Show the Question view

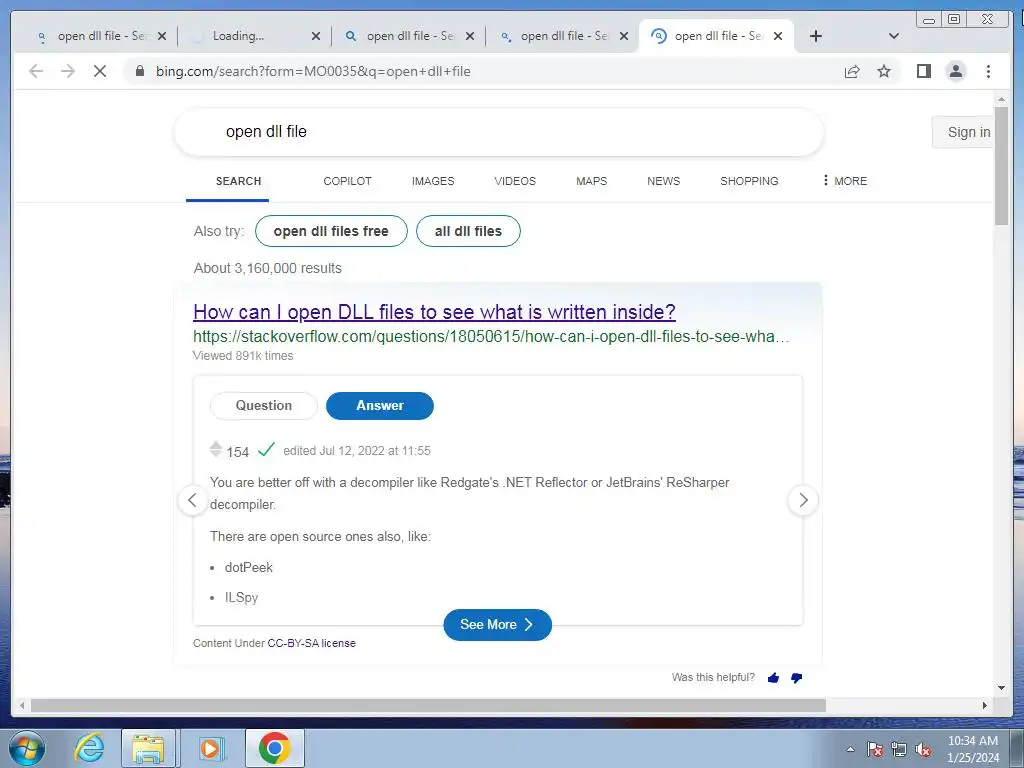pyautogui.click(x=264, y=406)
